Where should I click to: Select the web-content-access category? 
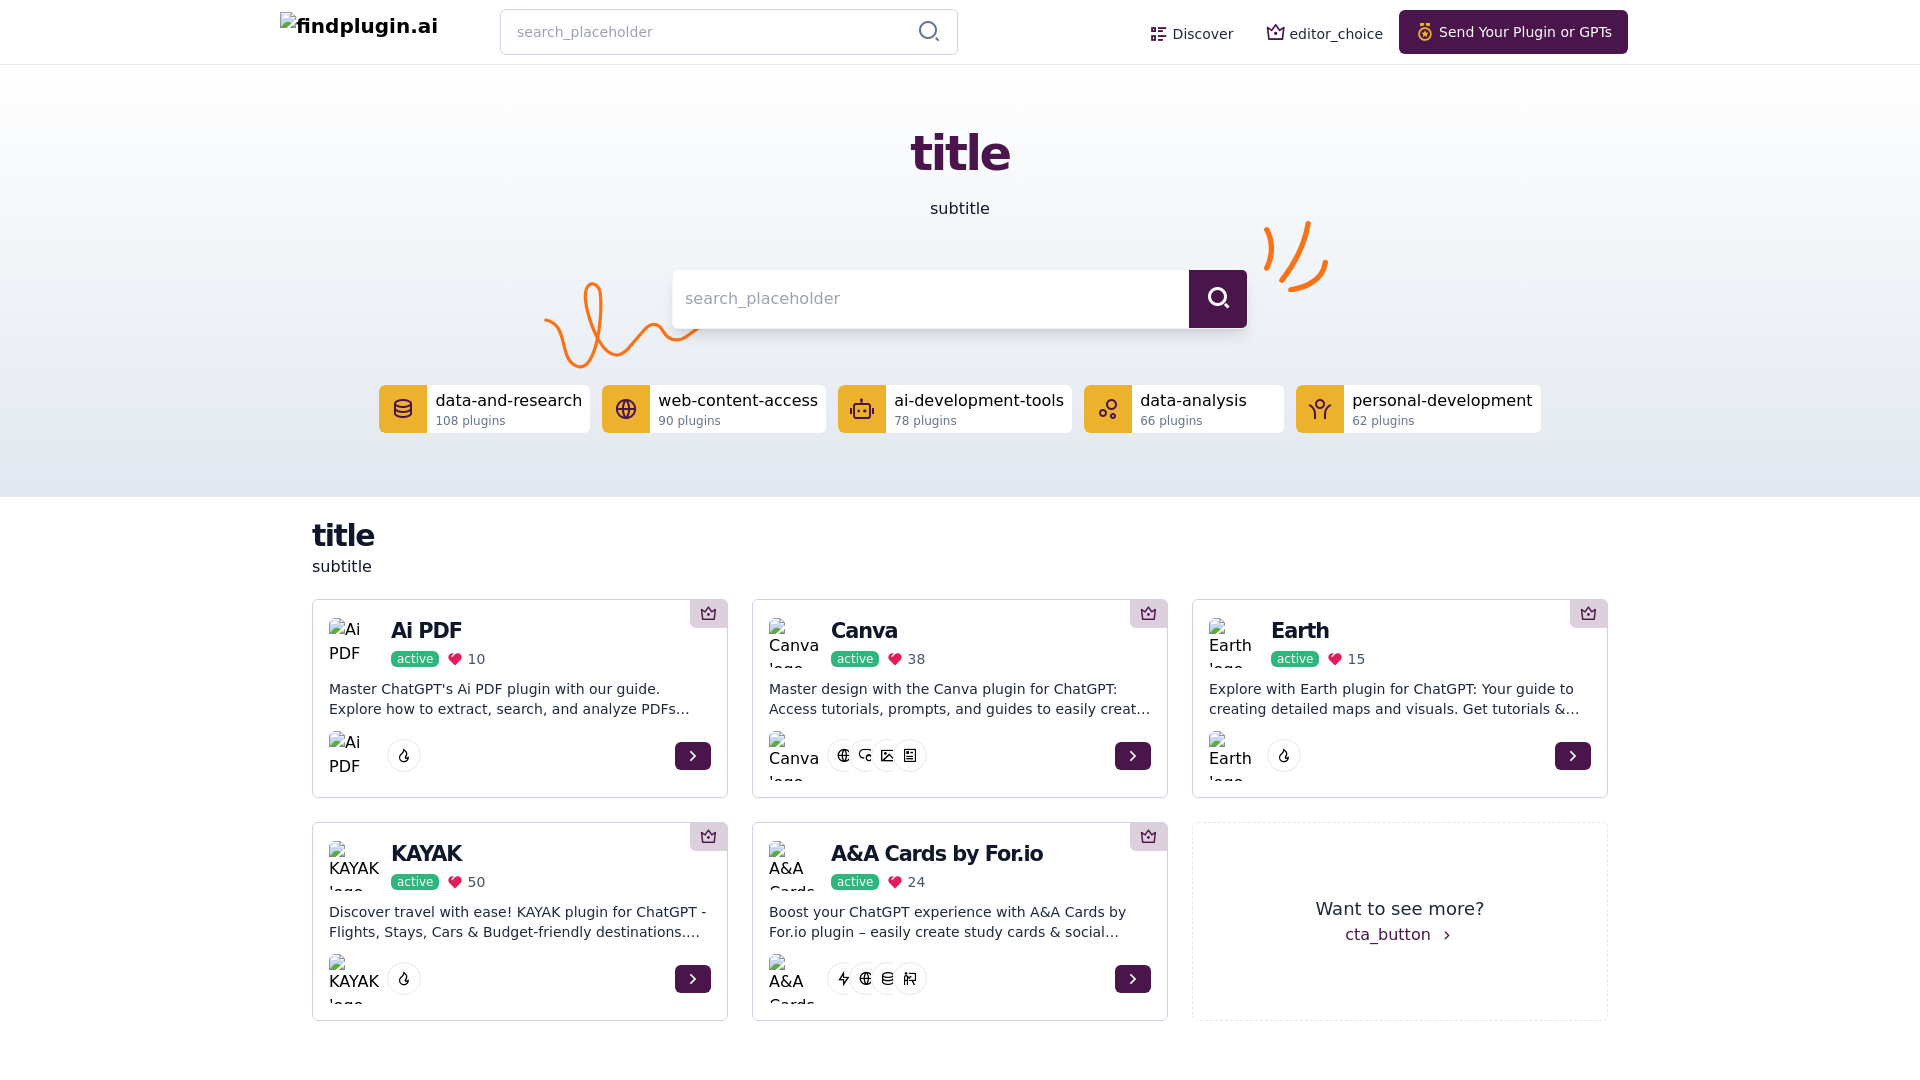714,409
